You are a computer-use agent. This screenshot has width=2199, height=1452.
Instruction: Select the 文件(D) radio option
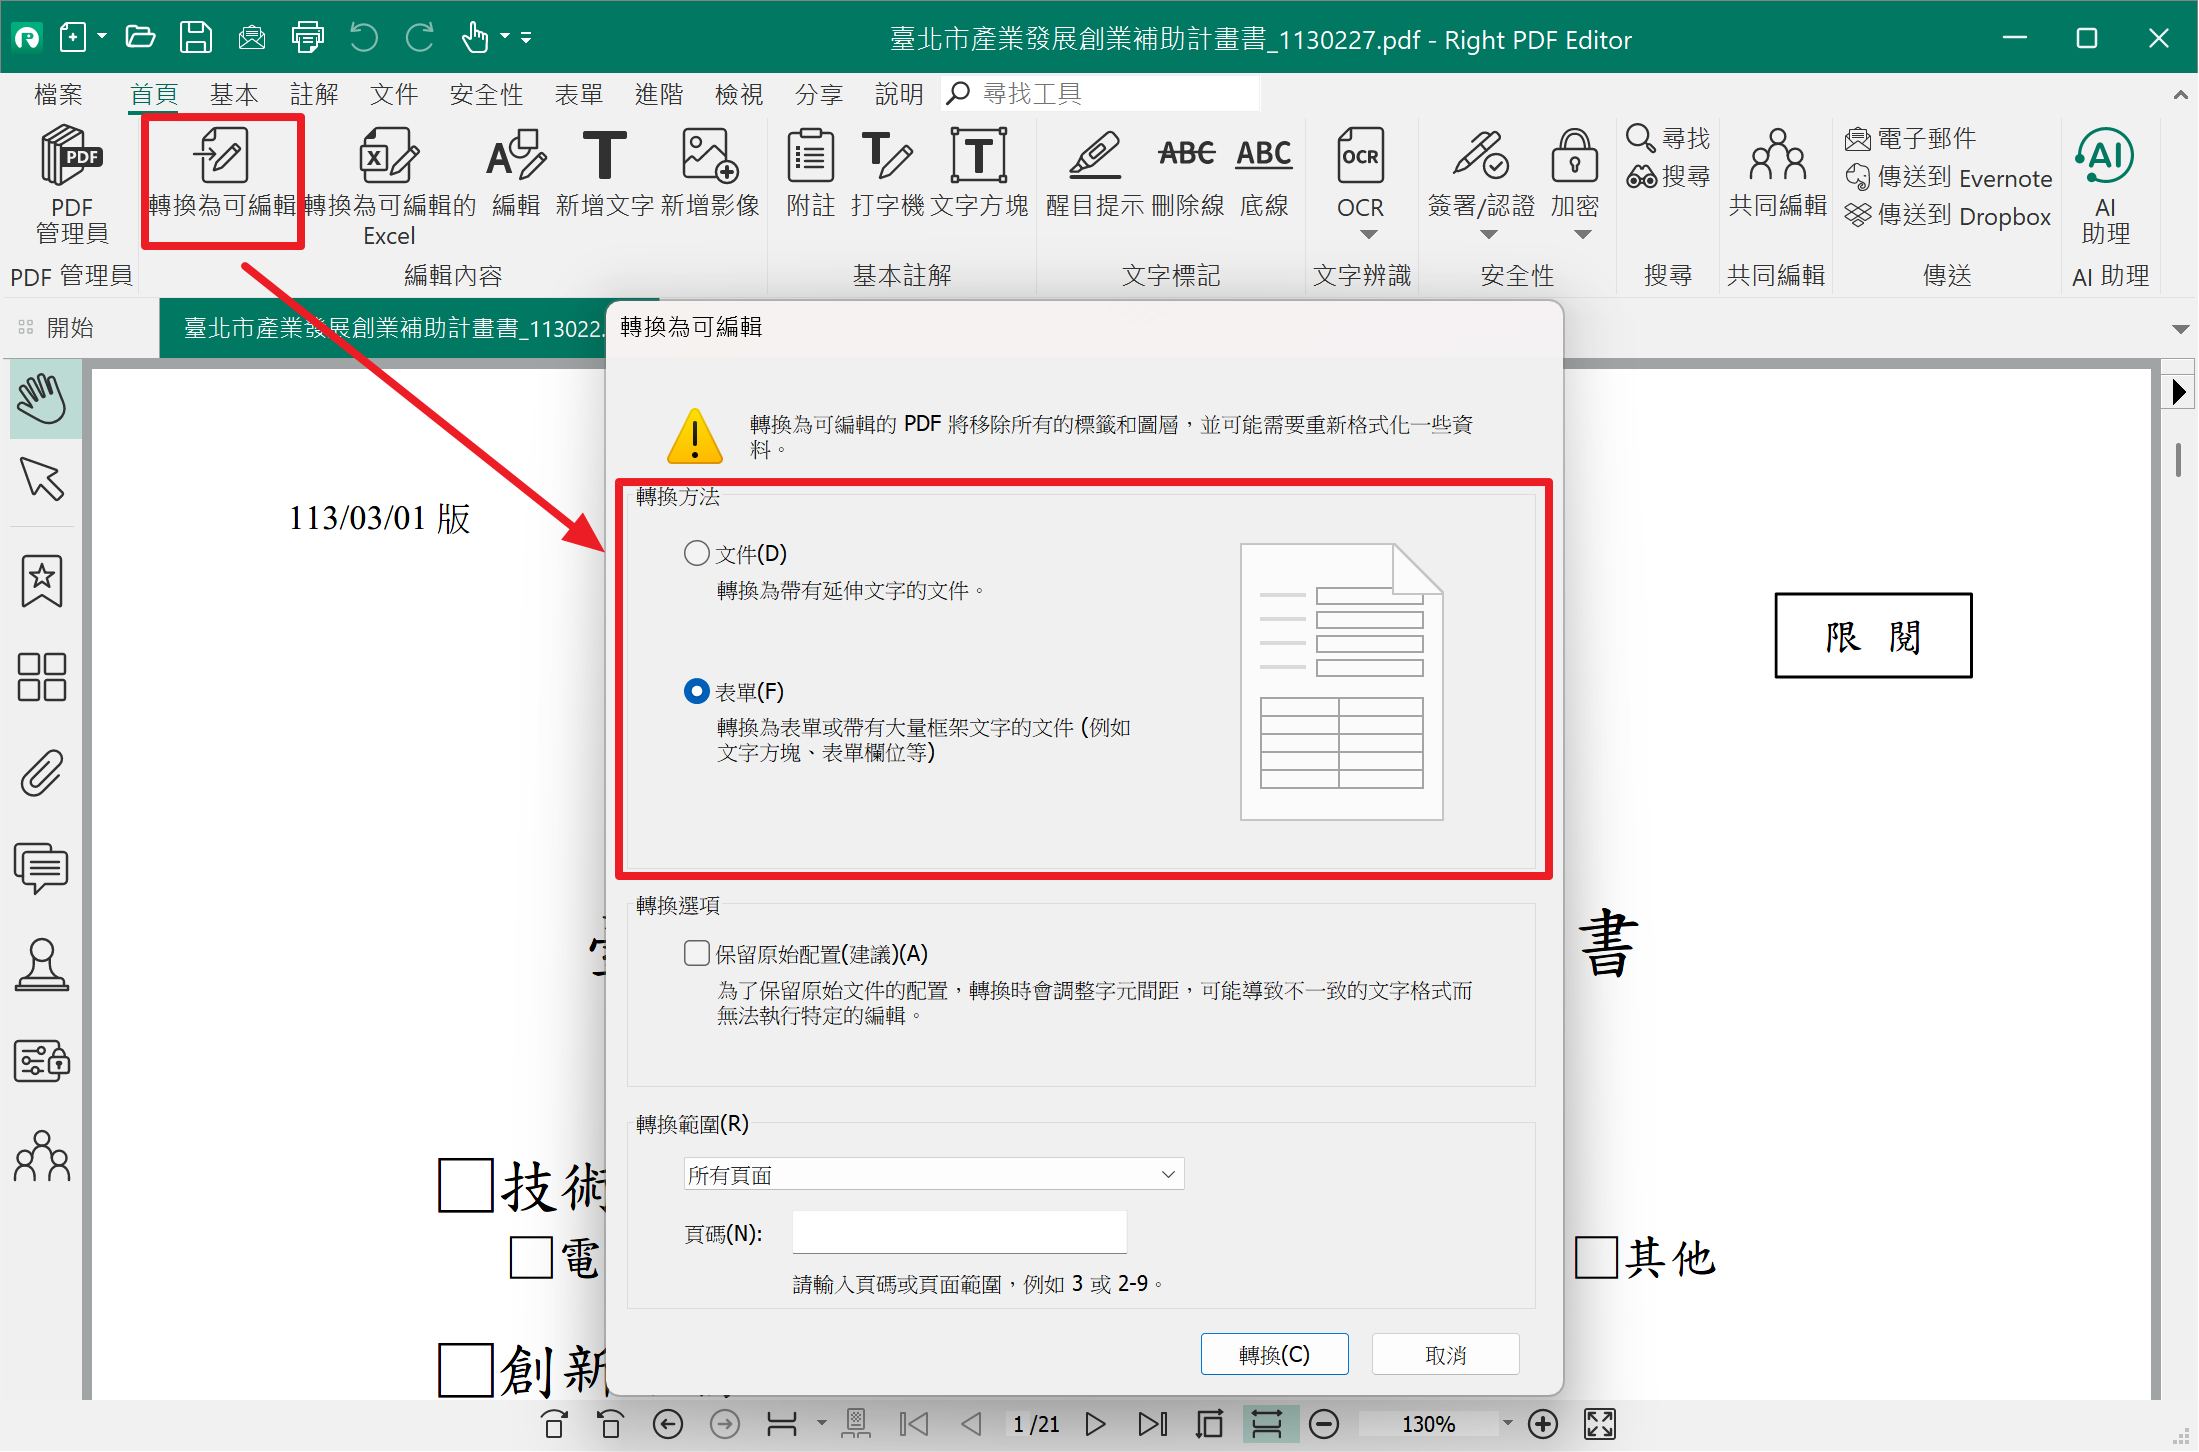(x=697, y=553)
